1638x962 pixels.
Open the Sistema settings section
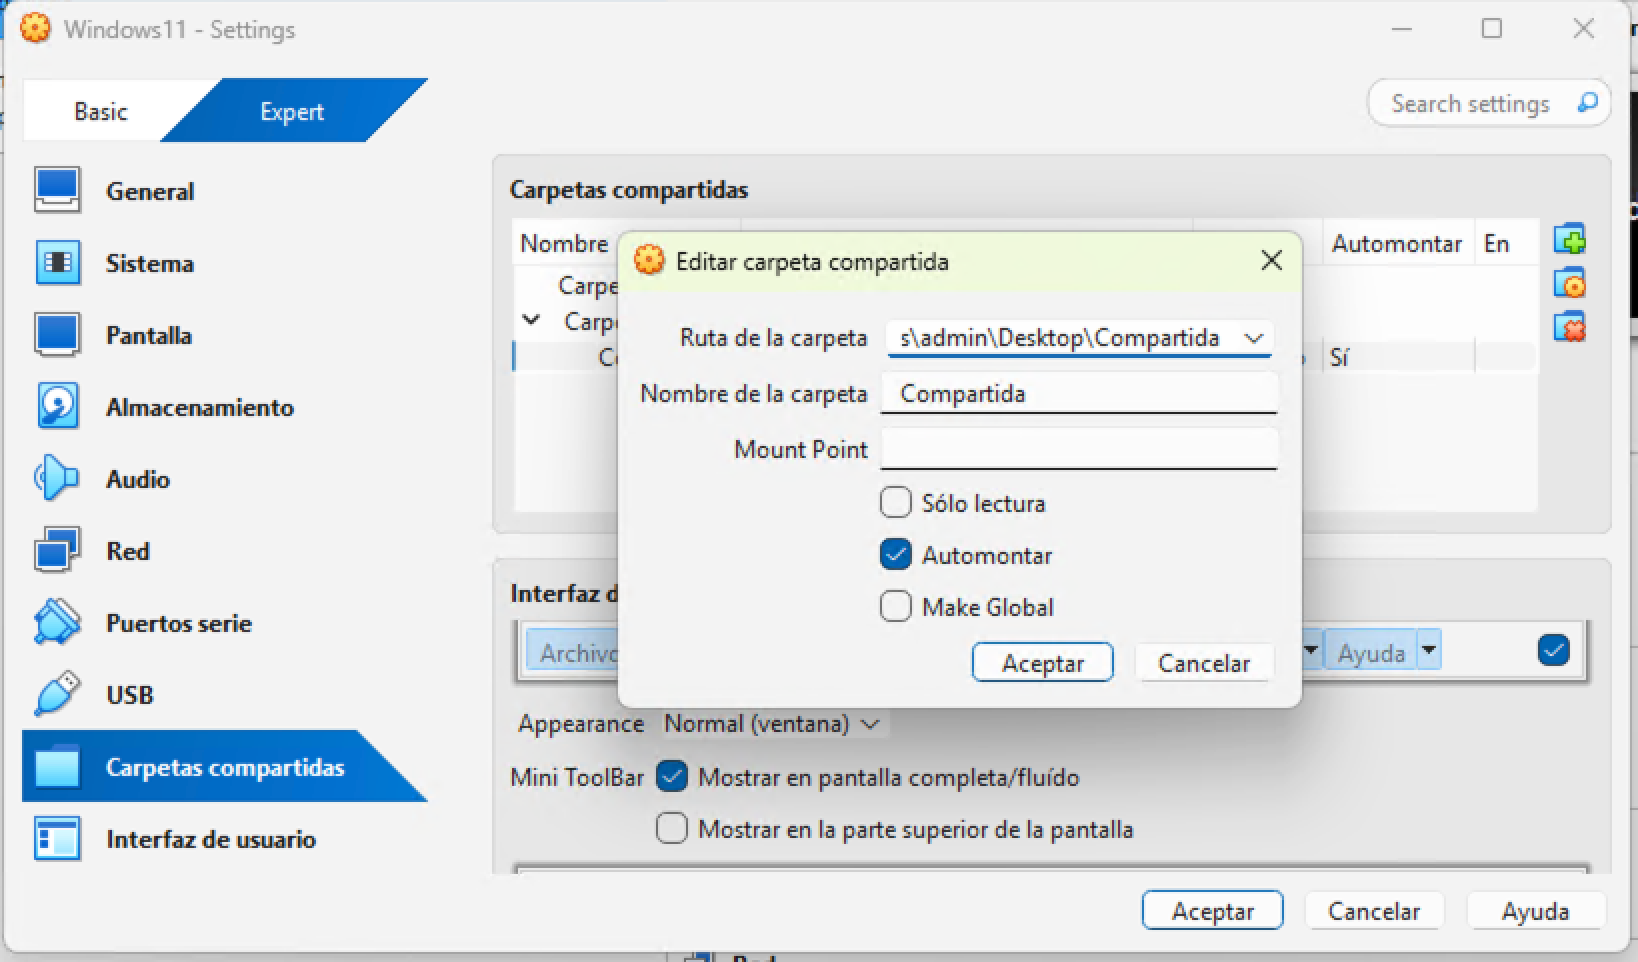pos(150,263)
